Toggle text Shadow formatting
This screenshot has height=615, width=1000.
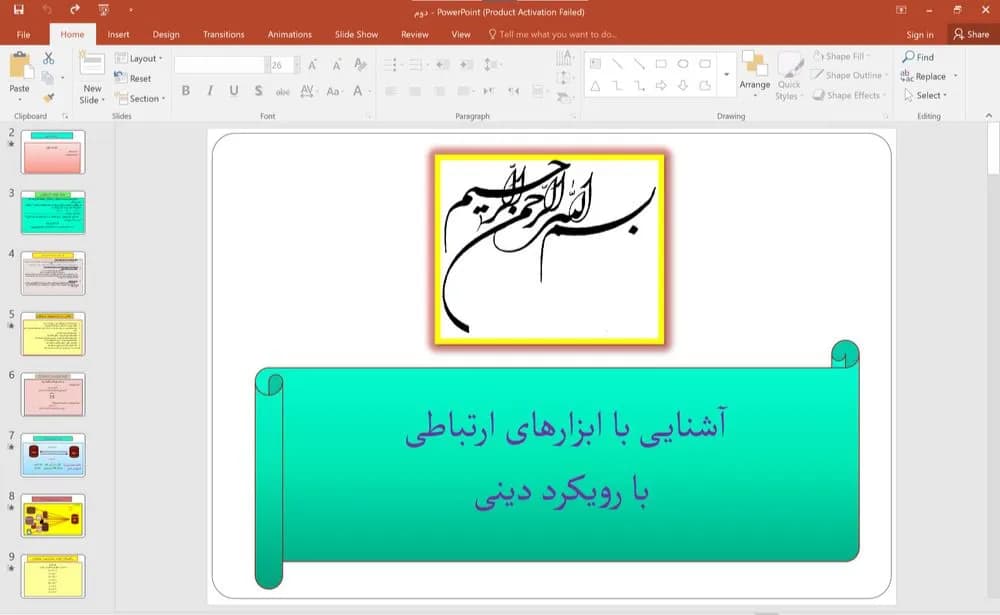click(x=258, y=91)
